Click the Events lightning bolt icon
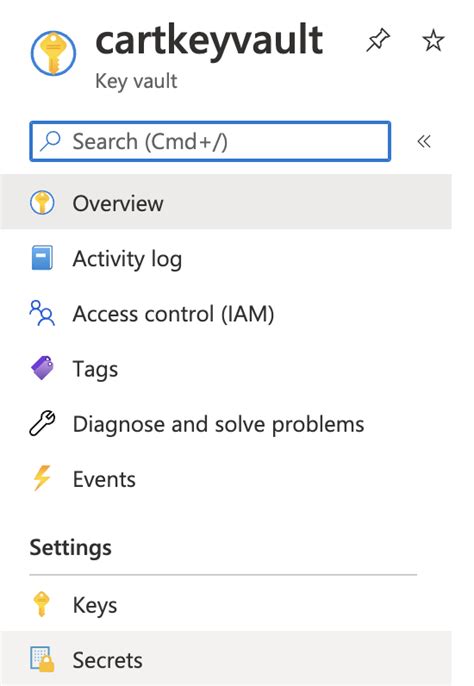Viewport: 474px width, 686px height. [42, 478]
